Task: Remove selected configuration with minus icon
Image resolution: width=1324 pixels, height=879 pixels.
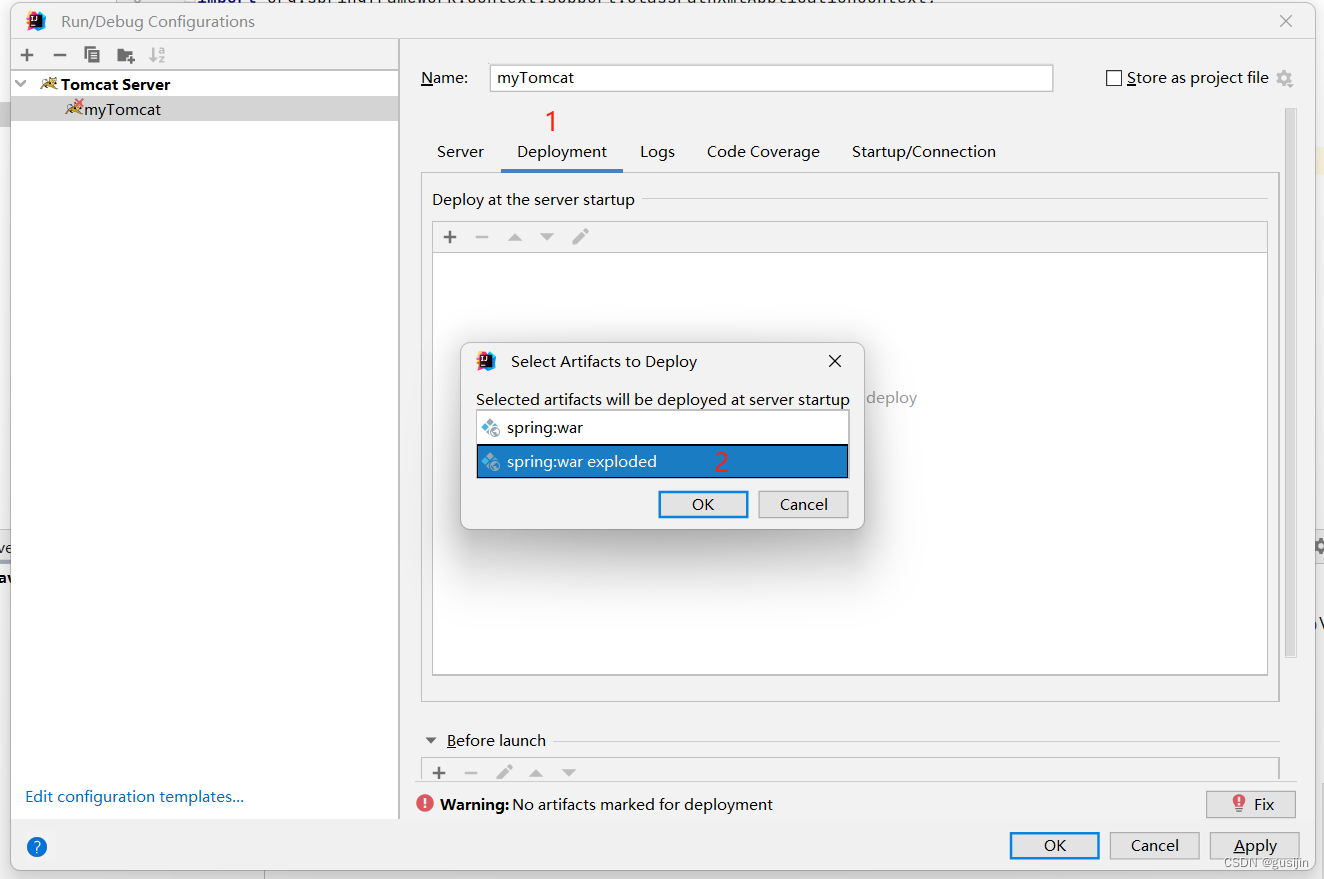Action: click(60, 55)
